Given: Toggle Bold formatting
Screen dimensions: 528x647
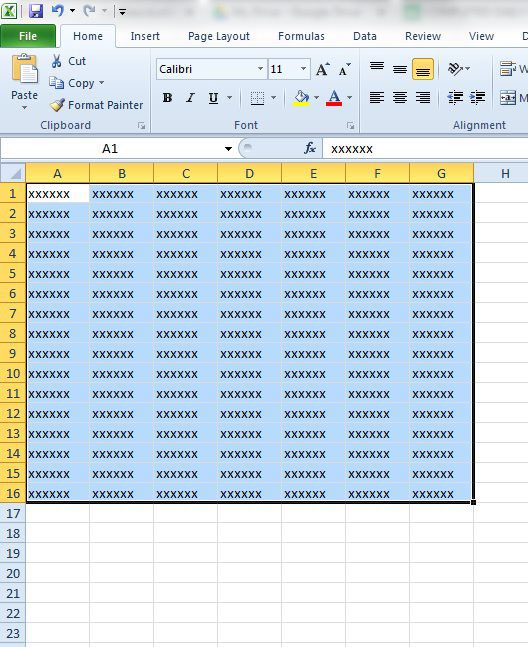Looking at the screenshot, I should click(167, 98).
